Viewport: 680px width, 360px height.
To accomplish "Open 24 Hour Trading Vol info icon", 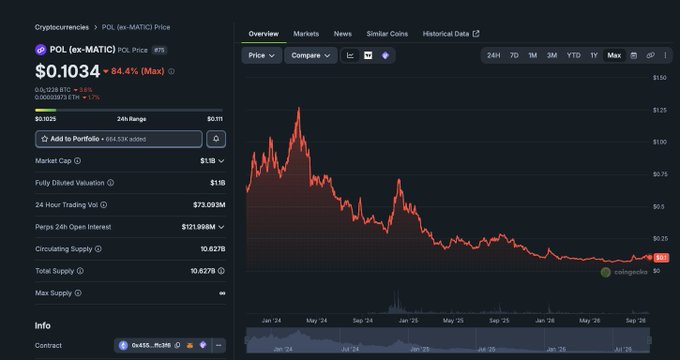I will [104, 205].
